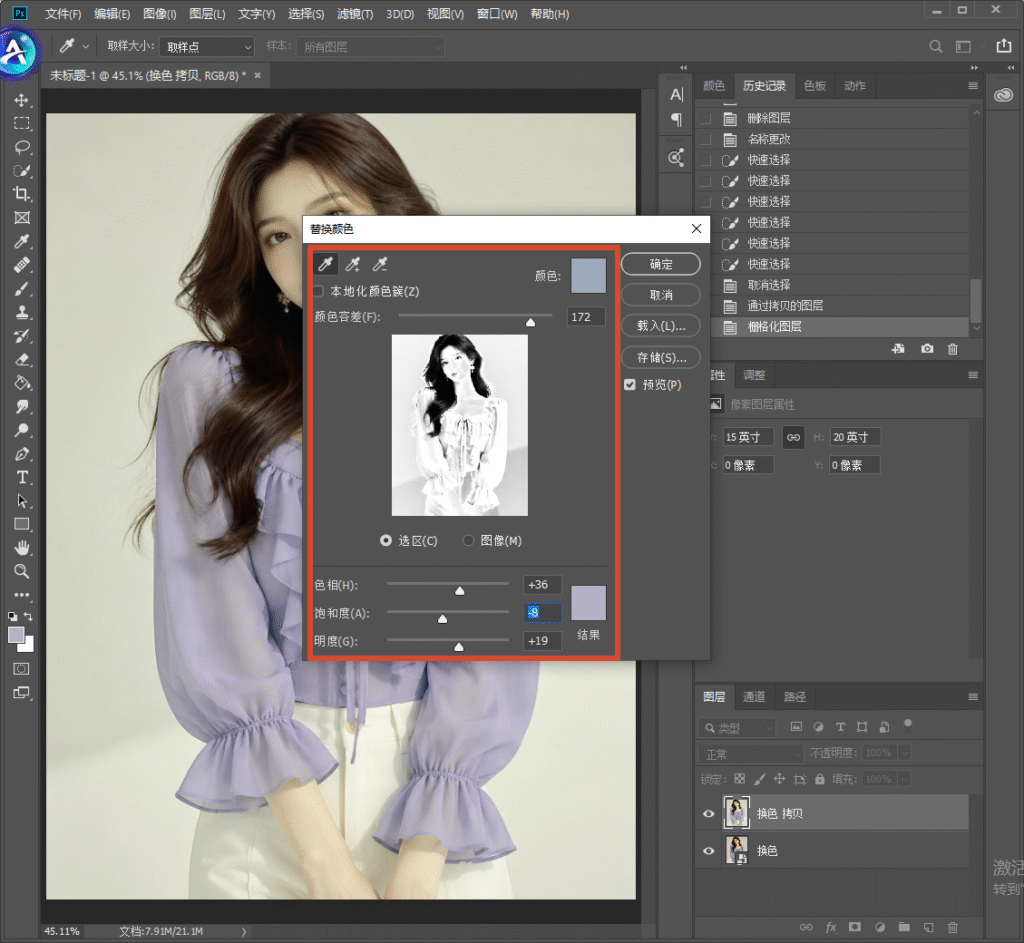Viewport: 1024px width, 943px height.
Task: Open tool preset picker arrow beside eyedropper
Action: (x=86, y=46)
